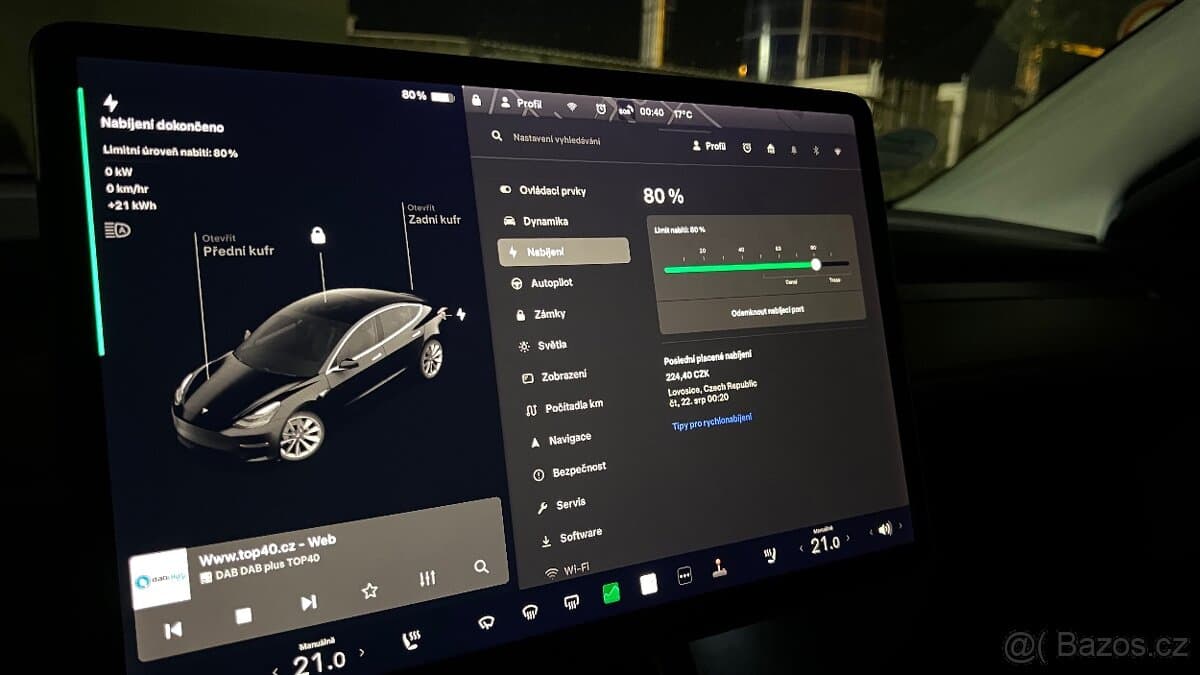This screenshot has width=1200, height=675.
Task: Raise driver temperature with the right chevron
Action: pos(362,652)
